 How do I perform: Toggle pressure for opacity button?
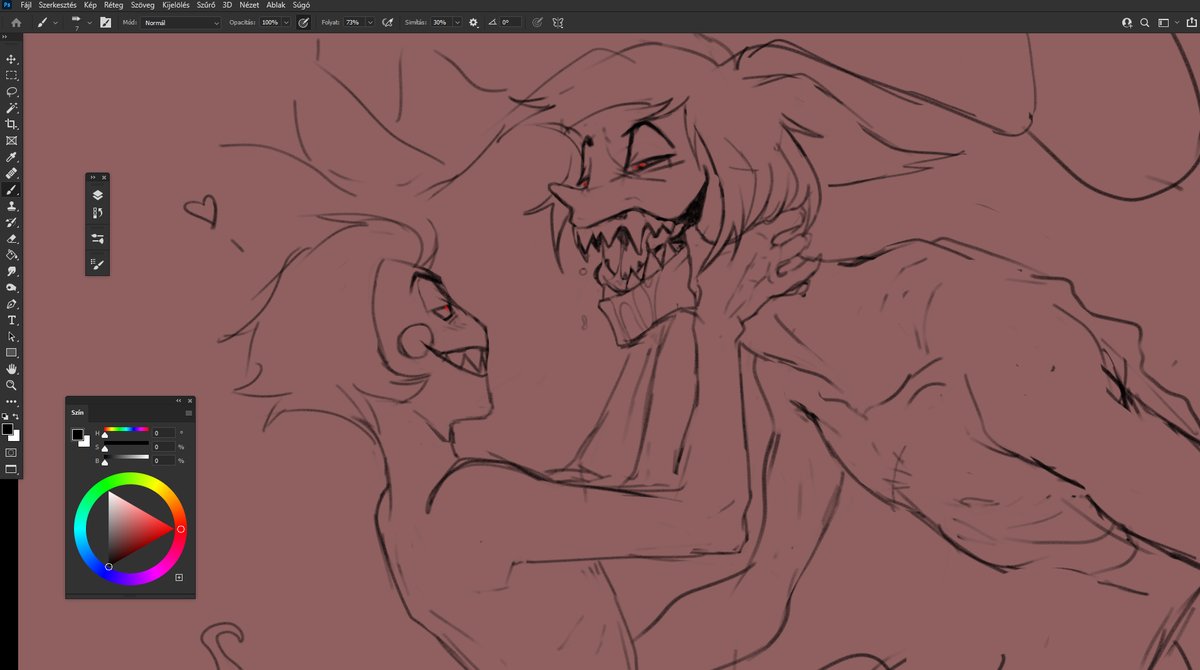[x=303, y=22]
